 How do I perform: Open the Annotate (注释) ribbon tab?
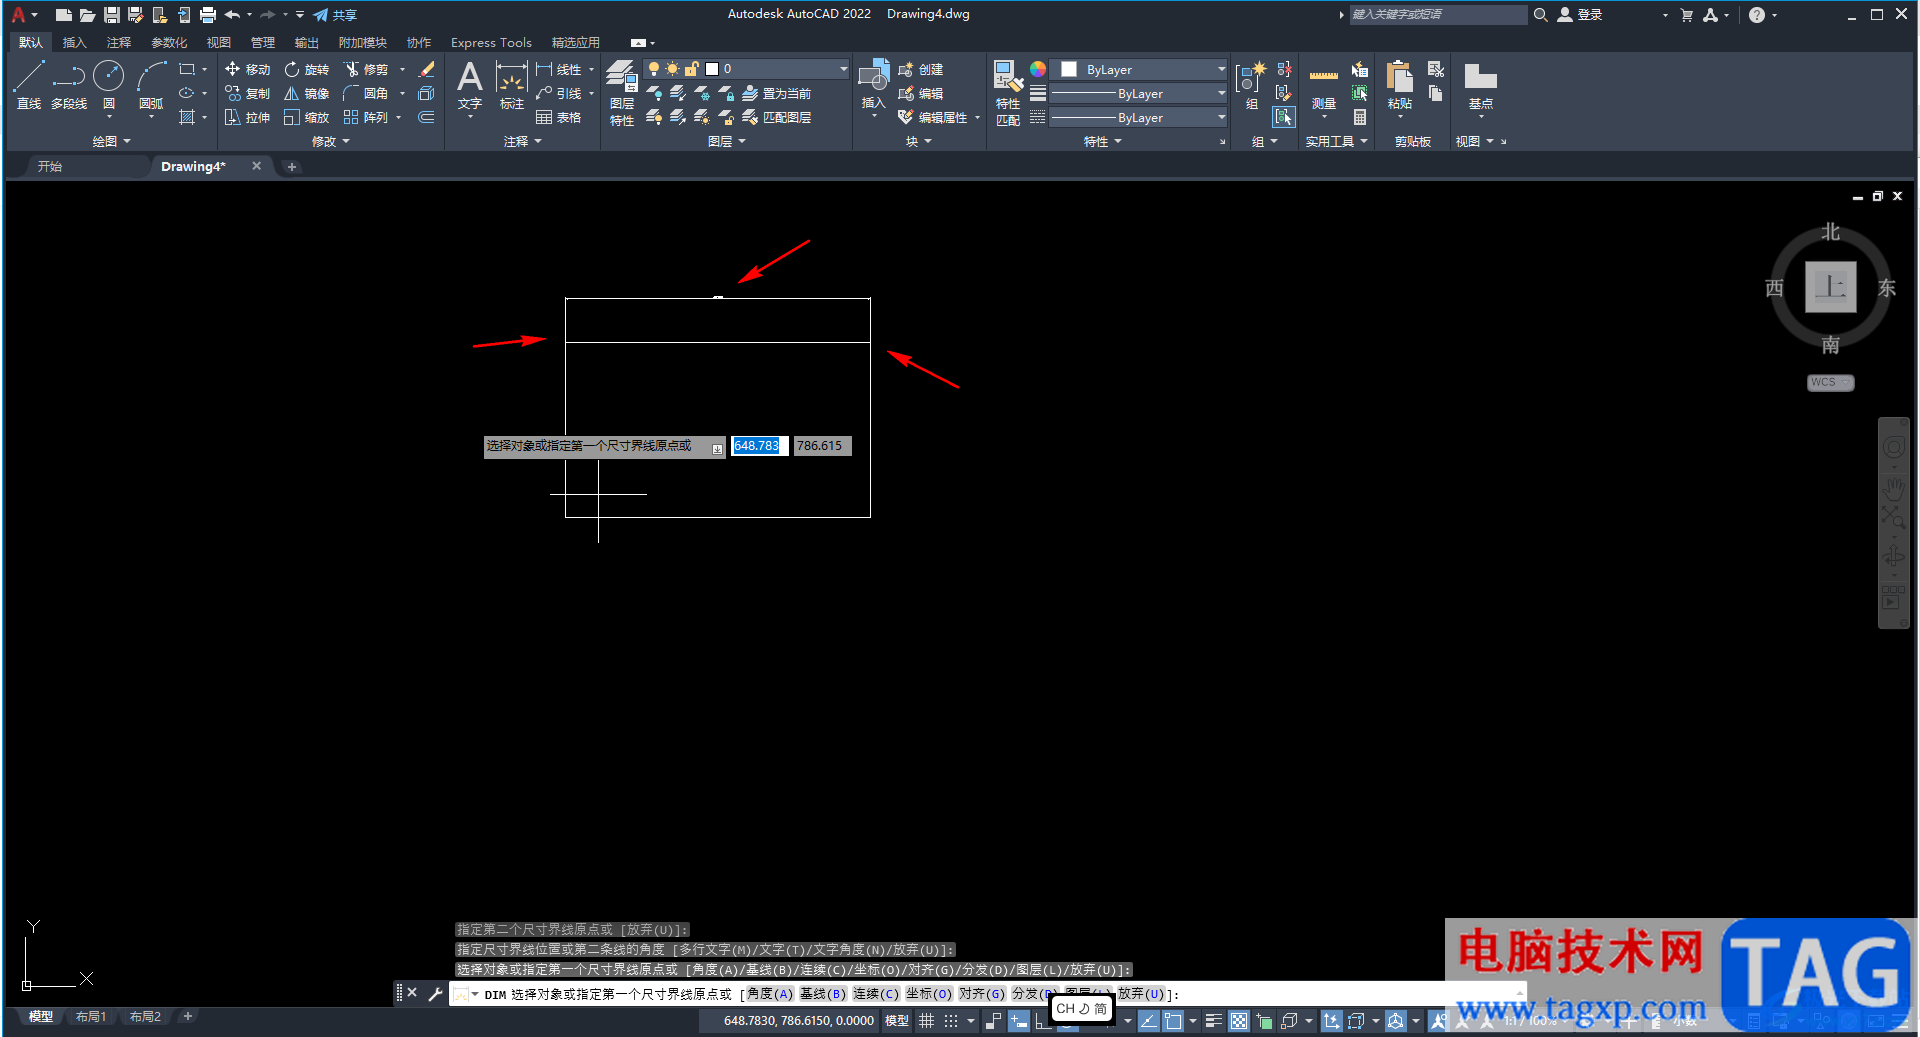click(x=119, y=42)
